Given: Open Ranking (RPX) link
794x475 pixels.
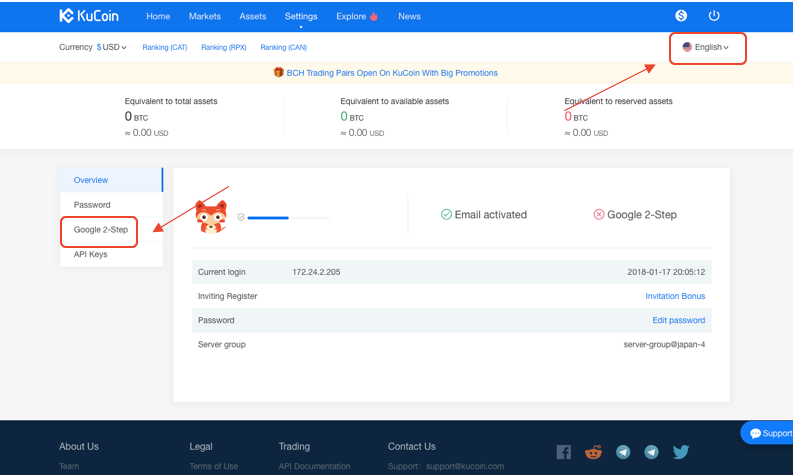Looking at the screenshot, I should tap(224, 47).
